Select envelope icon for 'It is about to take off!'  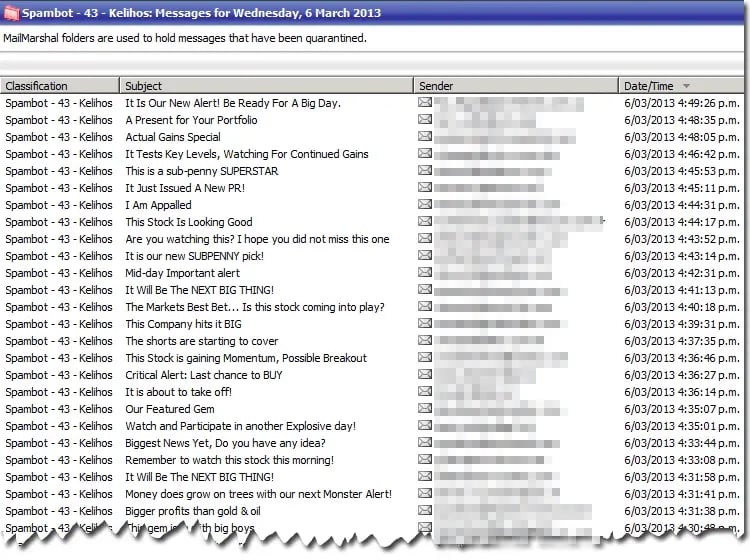pos(425,392)
